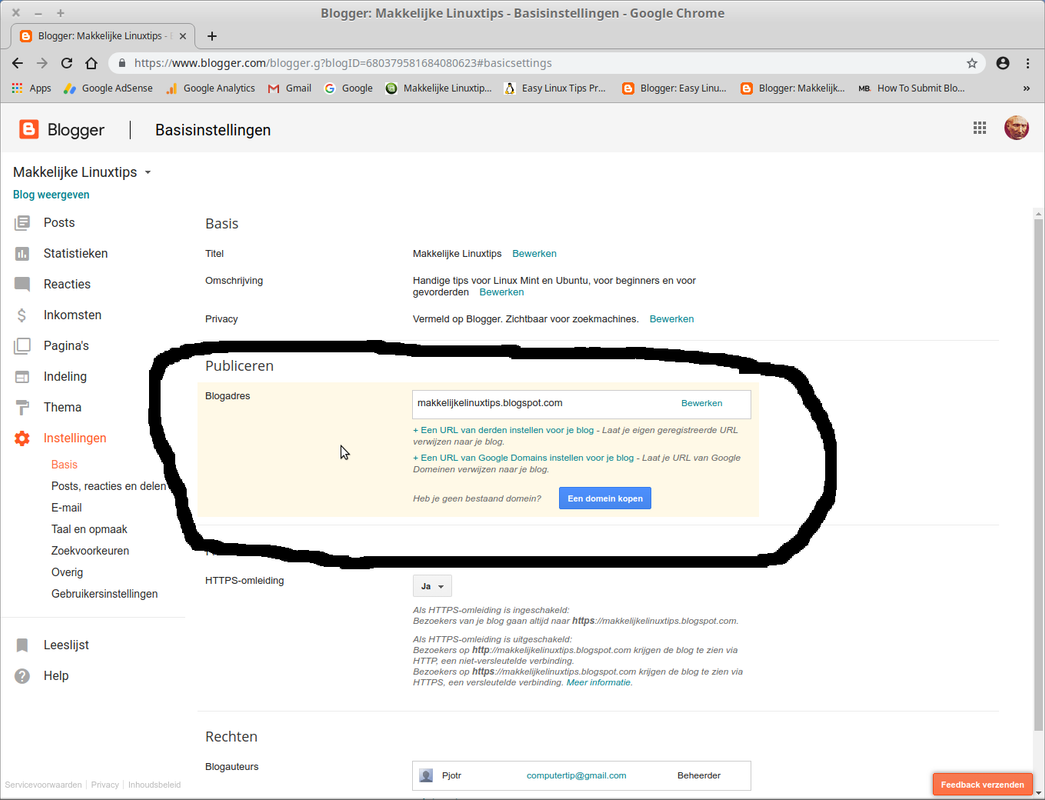This screenshot has width=1045, height=800.
Task: Open the Privacy footer link
Action: coord(105,785)
